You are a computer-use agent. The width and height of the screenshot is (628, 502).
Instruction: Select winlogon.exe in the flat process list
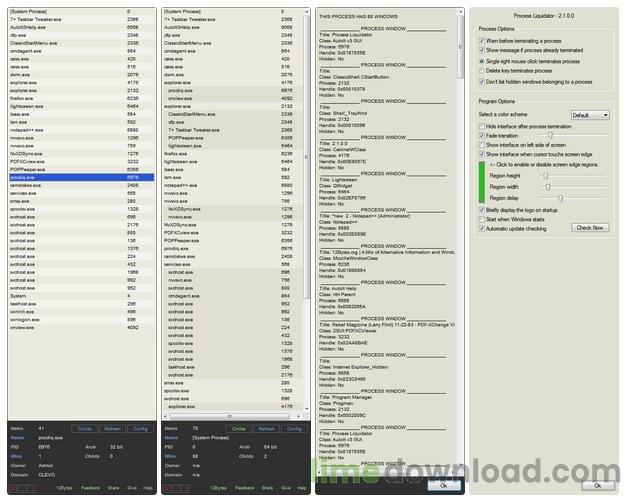click(81, 320)
